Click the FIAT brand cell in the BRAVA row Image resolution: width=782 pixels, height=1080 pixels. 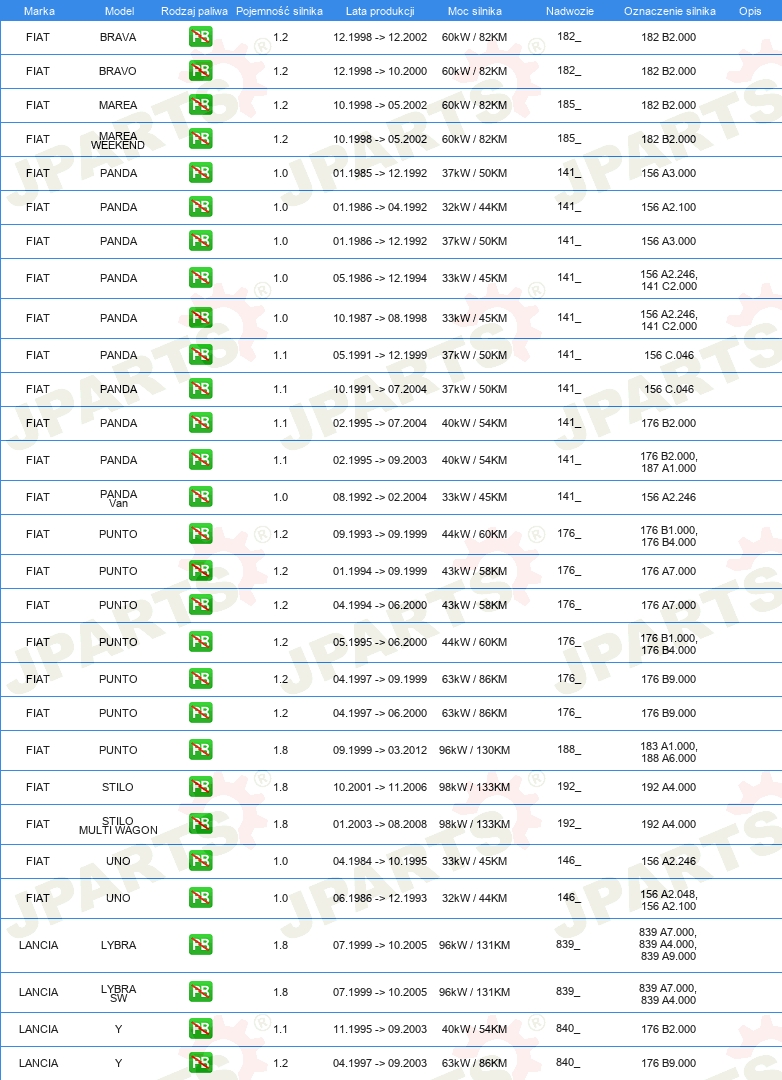point(38,37)
